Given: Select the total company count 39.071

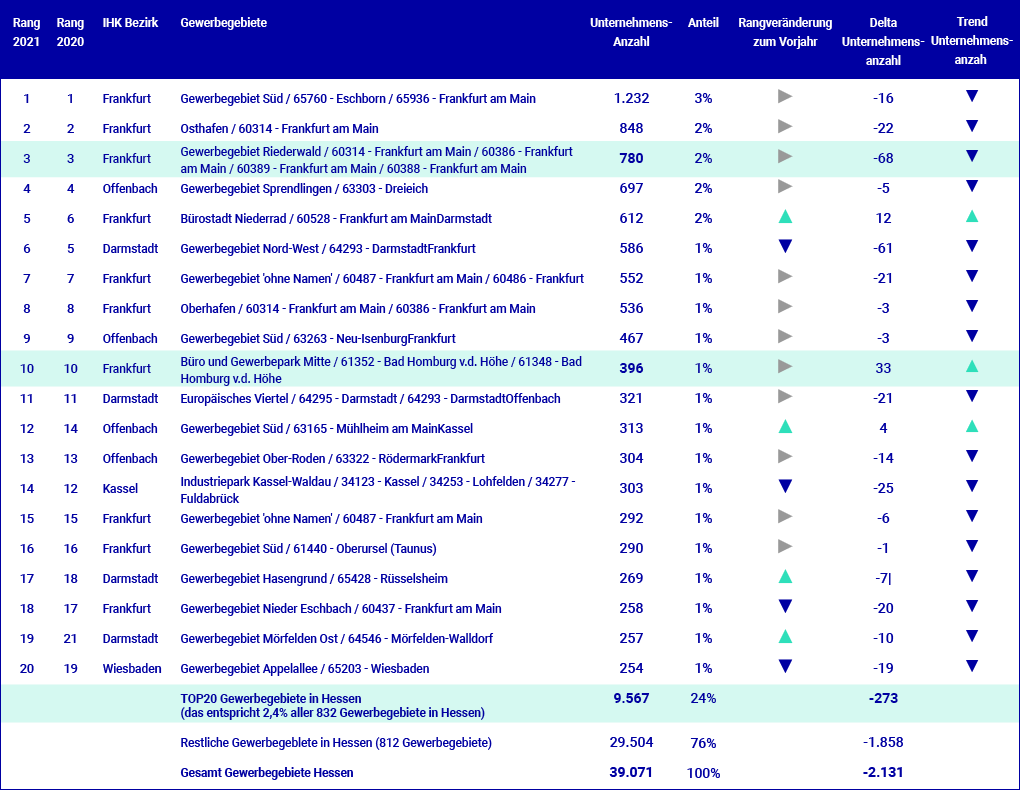Looking at the screenshot, I should pyautogui.click(x=631, y=772).
